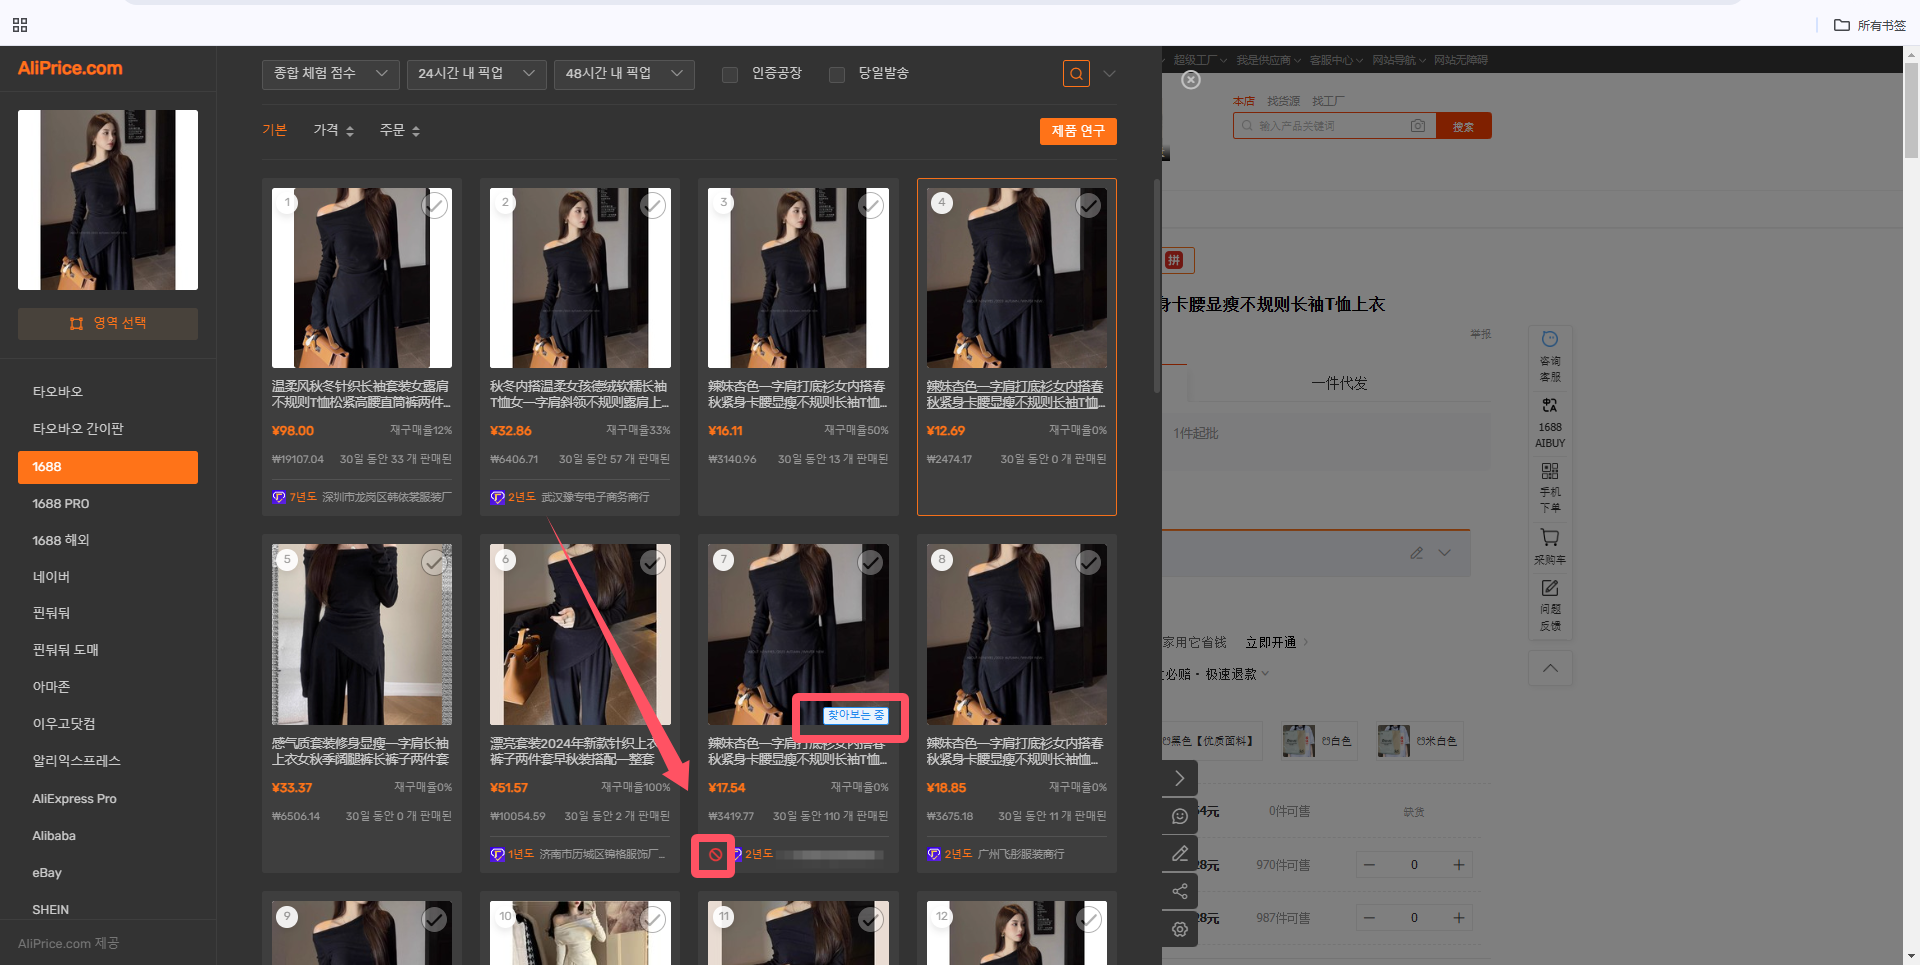This screenshot has height=965, width=1920.
Task: Open the ¥98.00 product title link
Action: 361,394
